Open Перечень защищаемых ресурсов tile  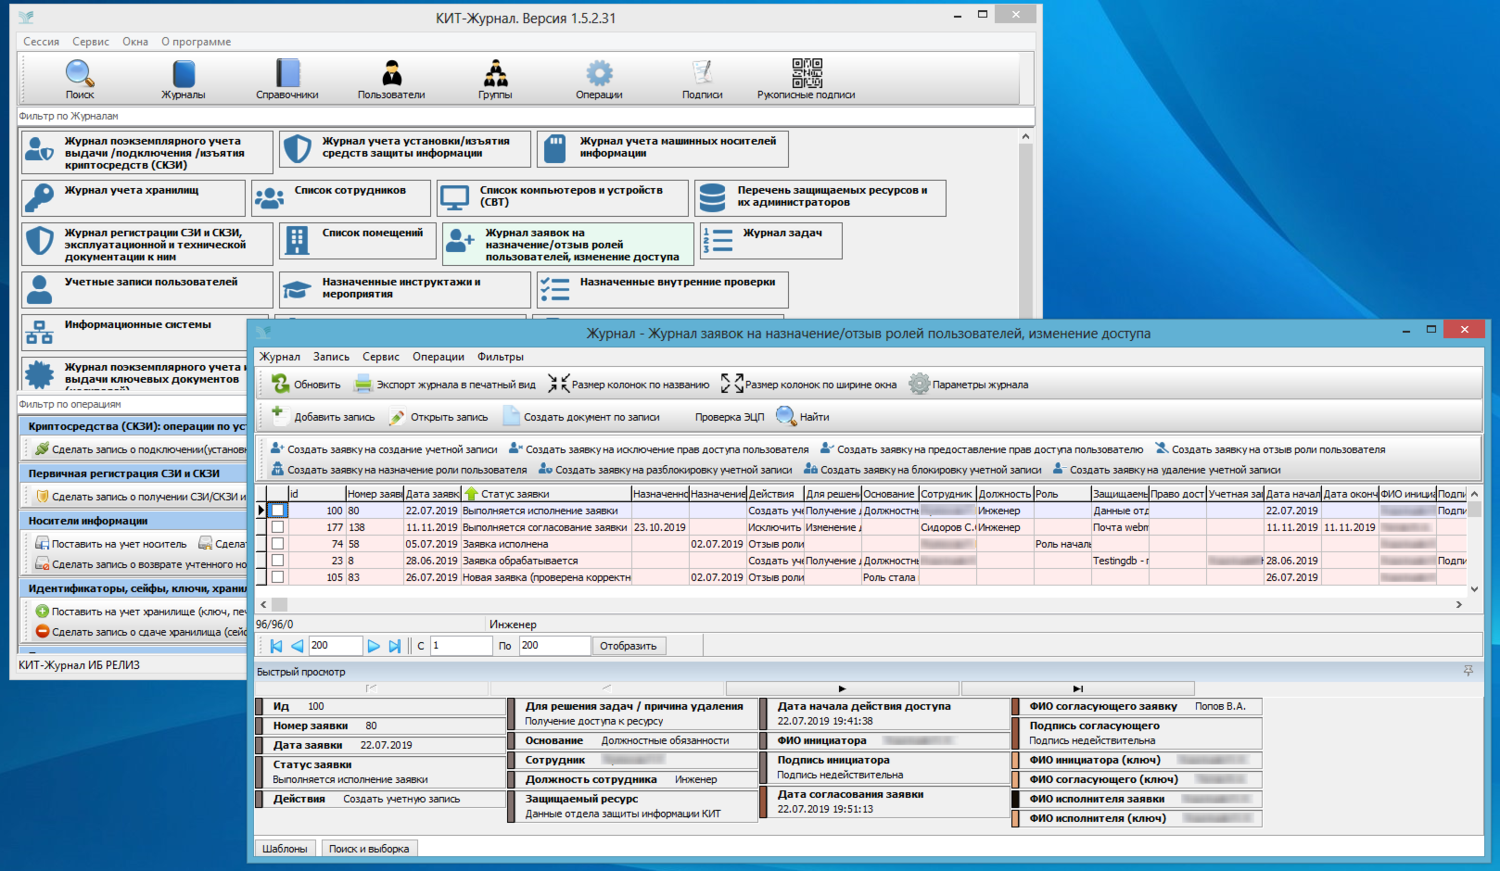pos(820,198)
